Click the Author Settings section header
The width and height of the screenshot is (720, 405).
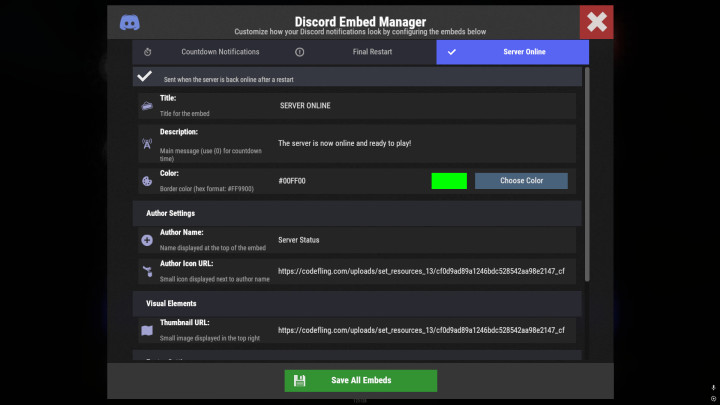click(x=357, y=213)
